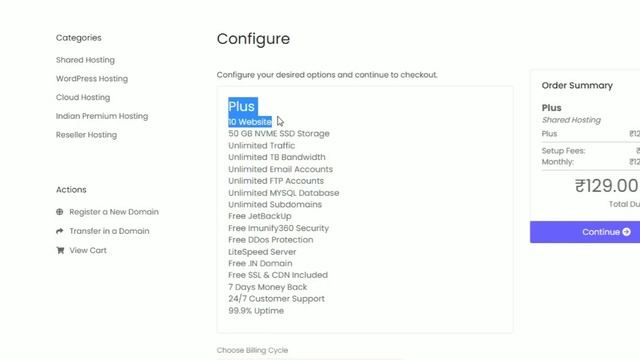Go to Indian Premium Hosting

pos(102,116)
